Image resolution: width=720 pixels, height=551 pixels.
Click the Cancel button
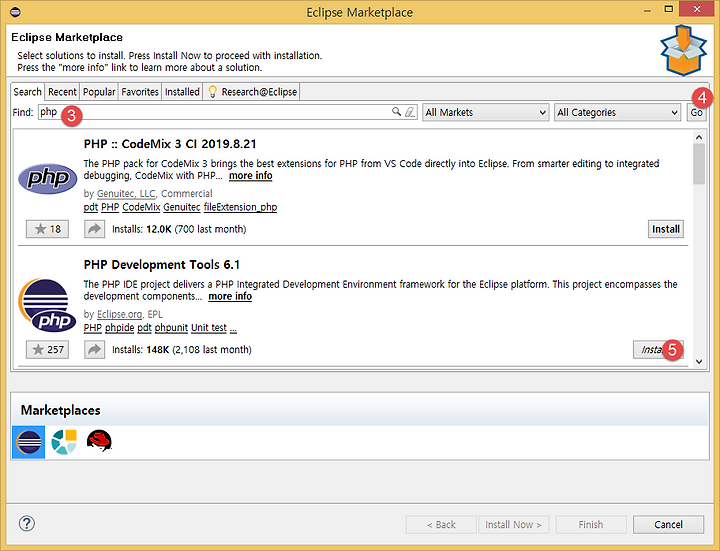tap(668, 524)
